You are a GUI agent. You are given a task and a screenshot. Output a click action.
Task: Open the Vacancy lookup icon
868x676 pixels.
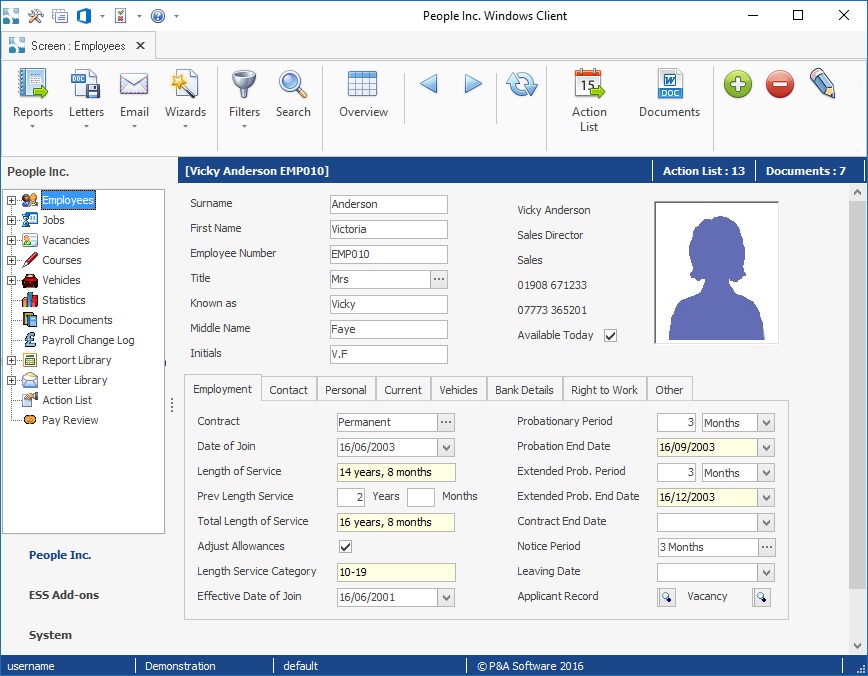tap(762, 597)
